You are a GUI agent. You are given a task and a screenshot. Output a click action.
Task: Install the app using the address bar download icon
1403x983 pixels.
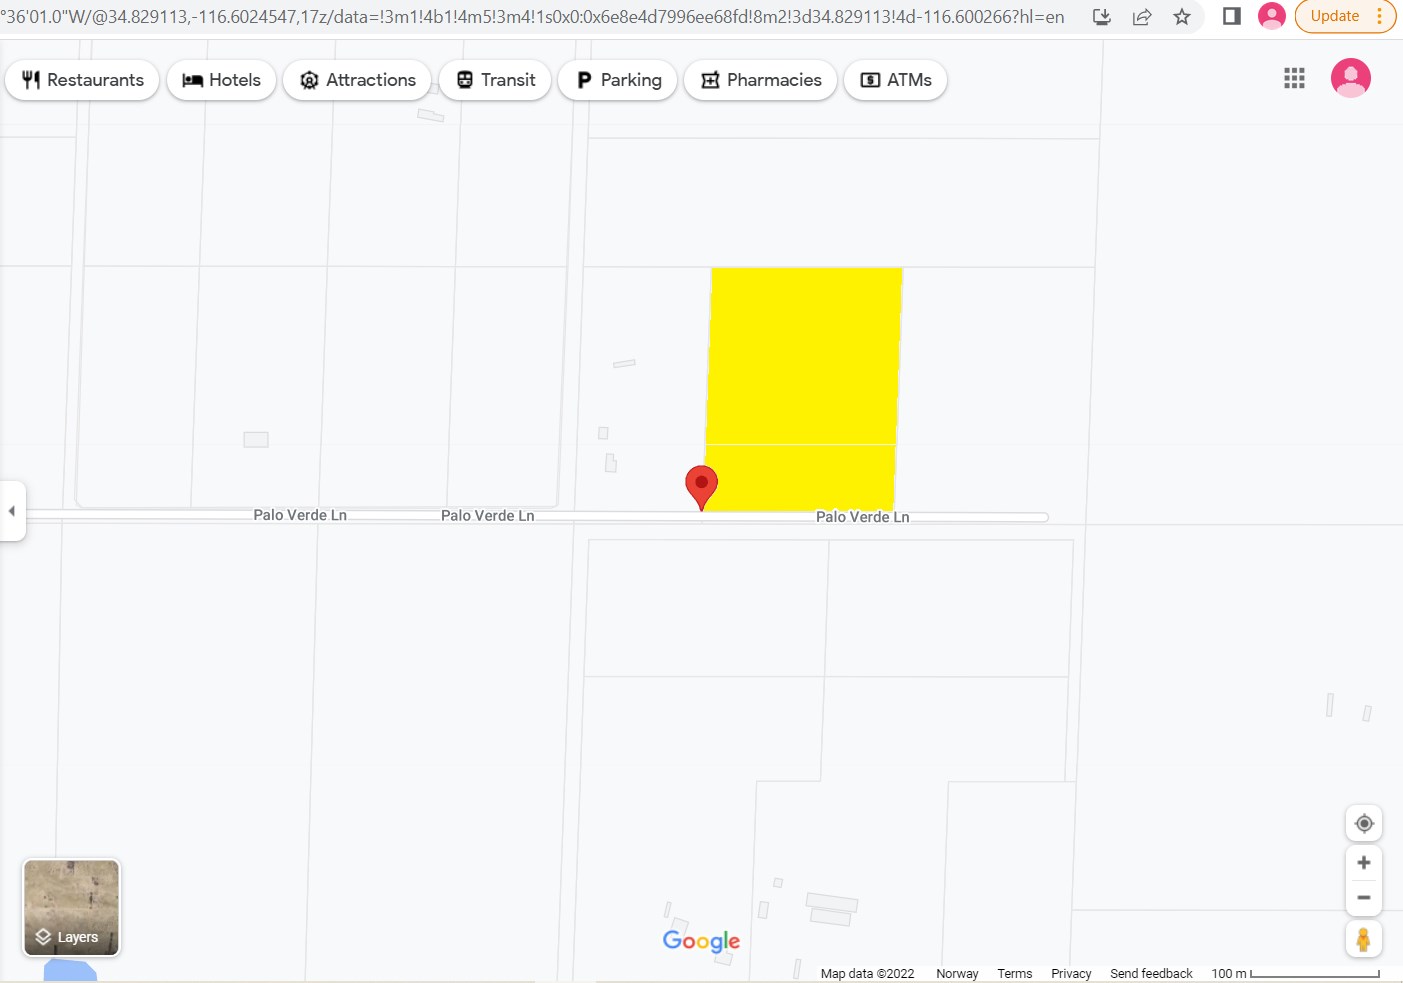[1101, 17]
